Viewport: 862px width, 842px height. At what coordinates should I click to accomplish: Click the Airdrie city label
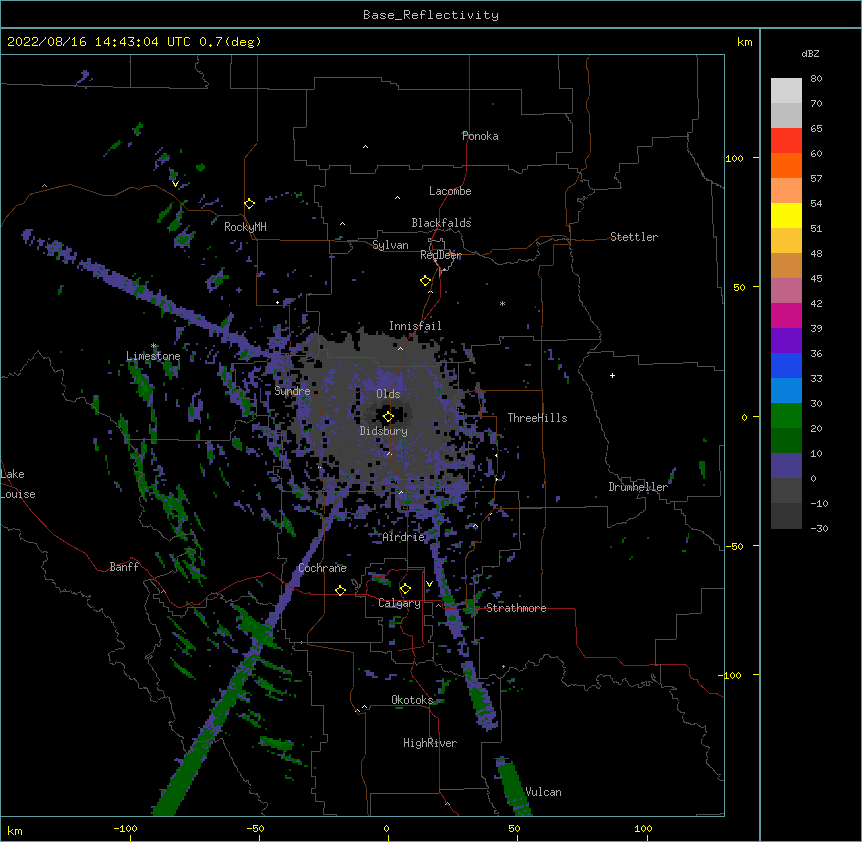[404, 537]
